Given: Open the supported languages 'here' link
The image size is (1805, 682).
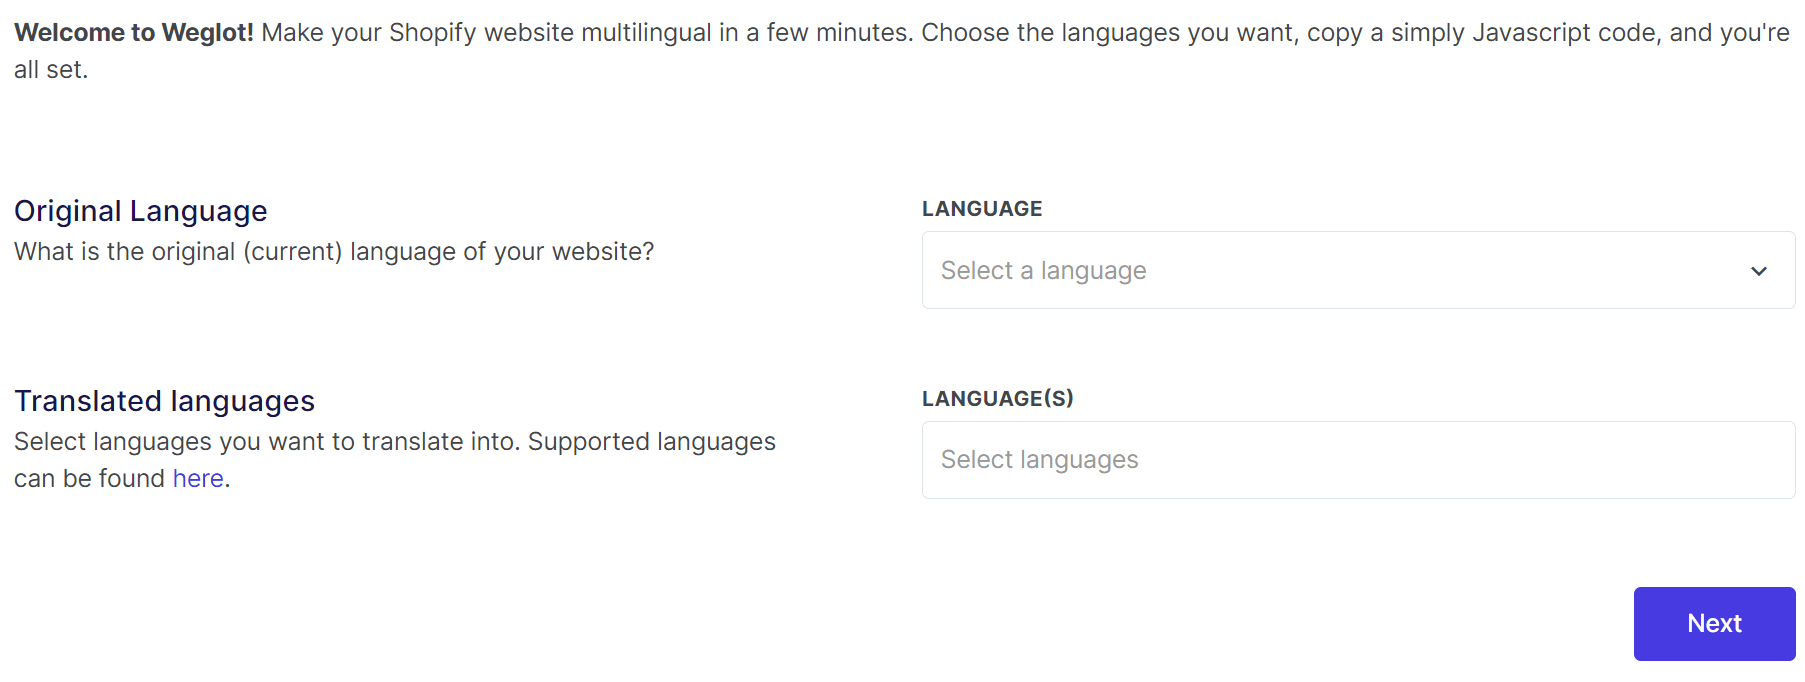Looking at the screenshot, I should coord(198,479).
